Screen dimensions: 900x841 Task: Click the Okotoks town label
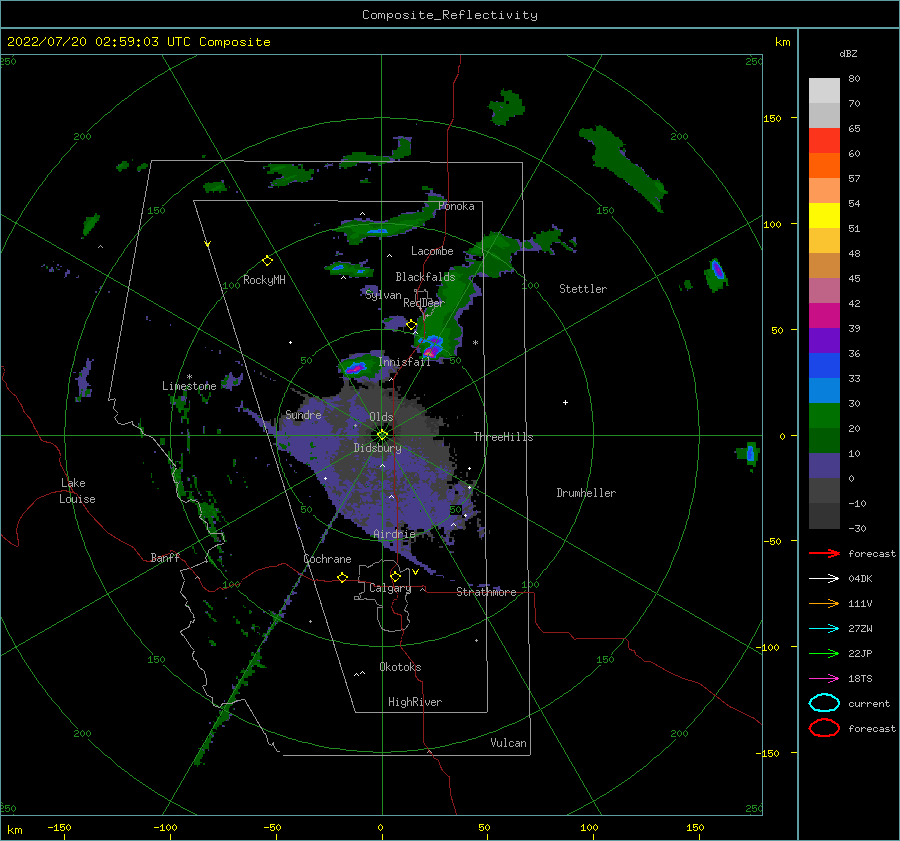tap(400, 667)
